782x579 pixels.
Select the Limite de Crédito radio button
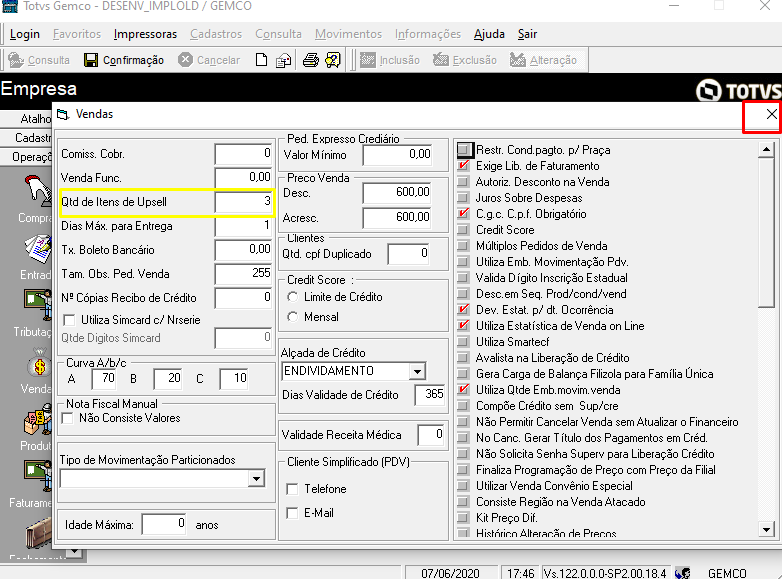click(x=293, y=297)
